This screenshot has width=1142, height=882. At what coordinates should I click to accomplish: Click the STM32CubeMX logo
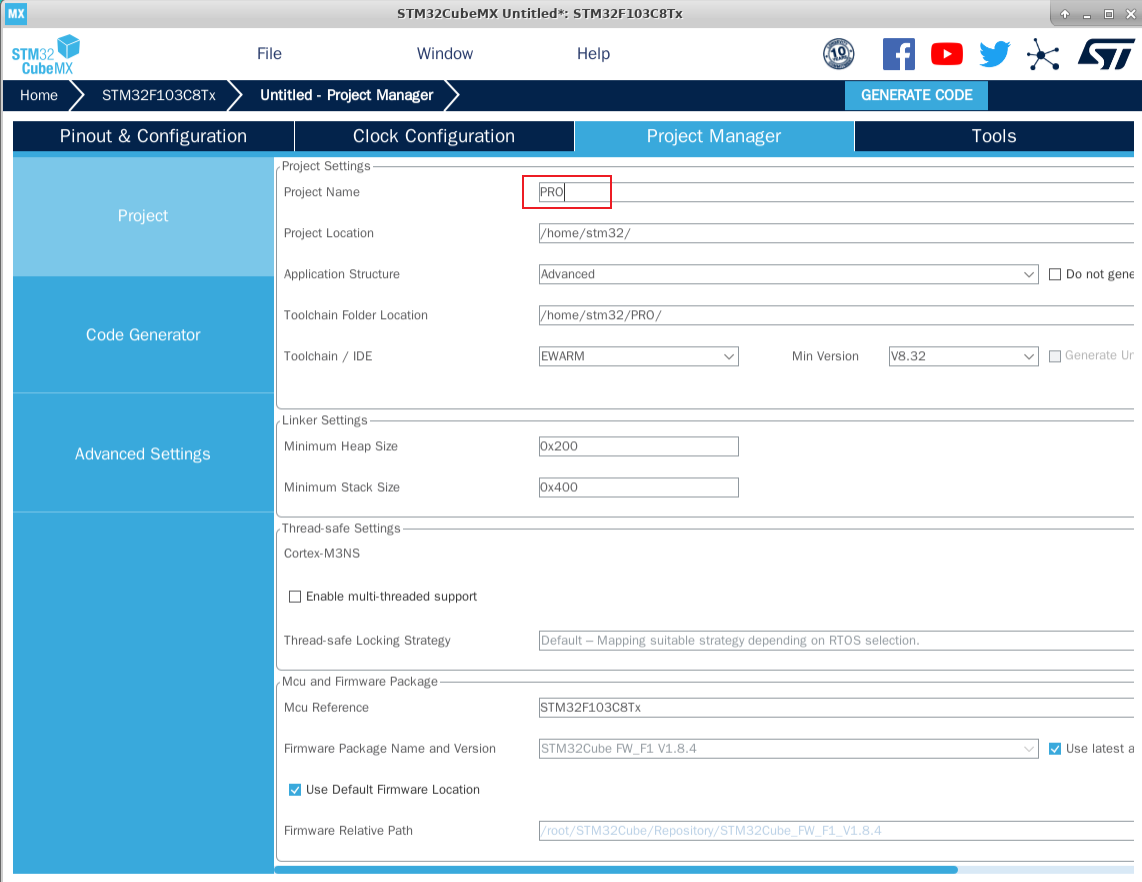coord(45,55)
